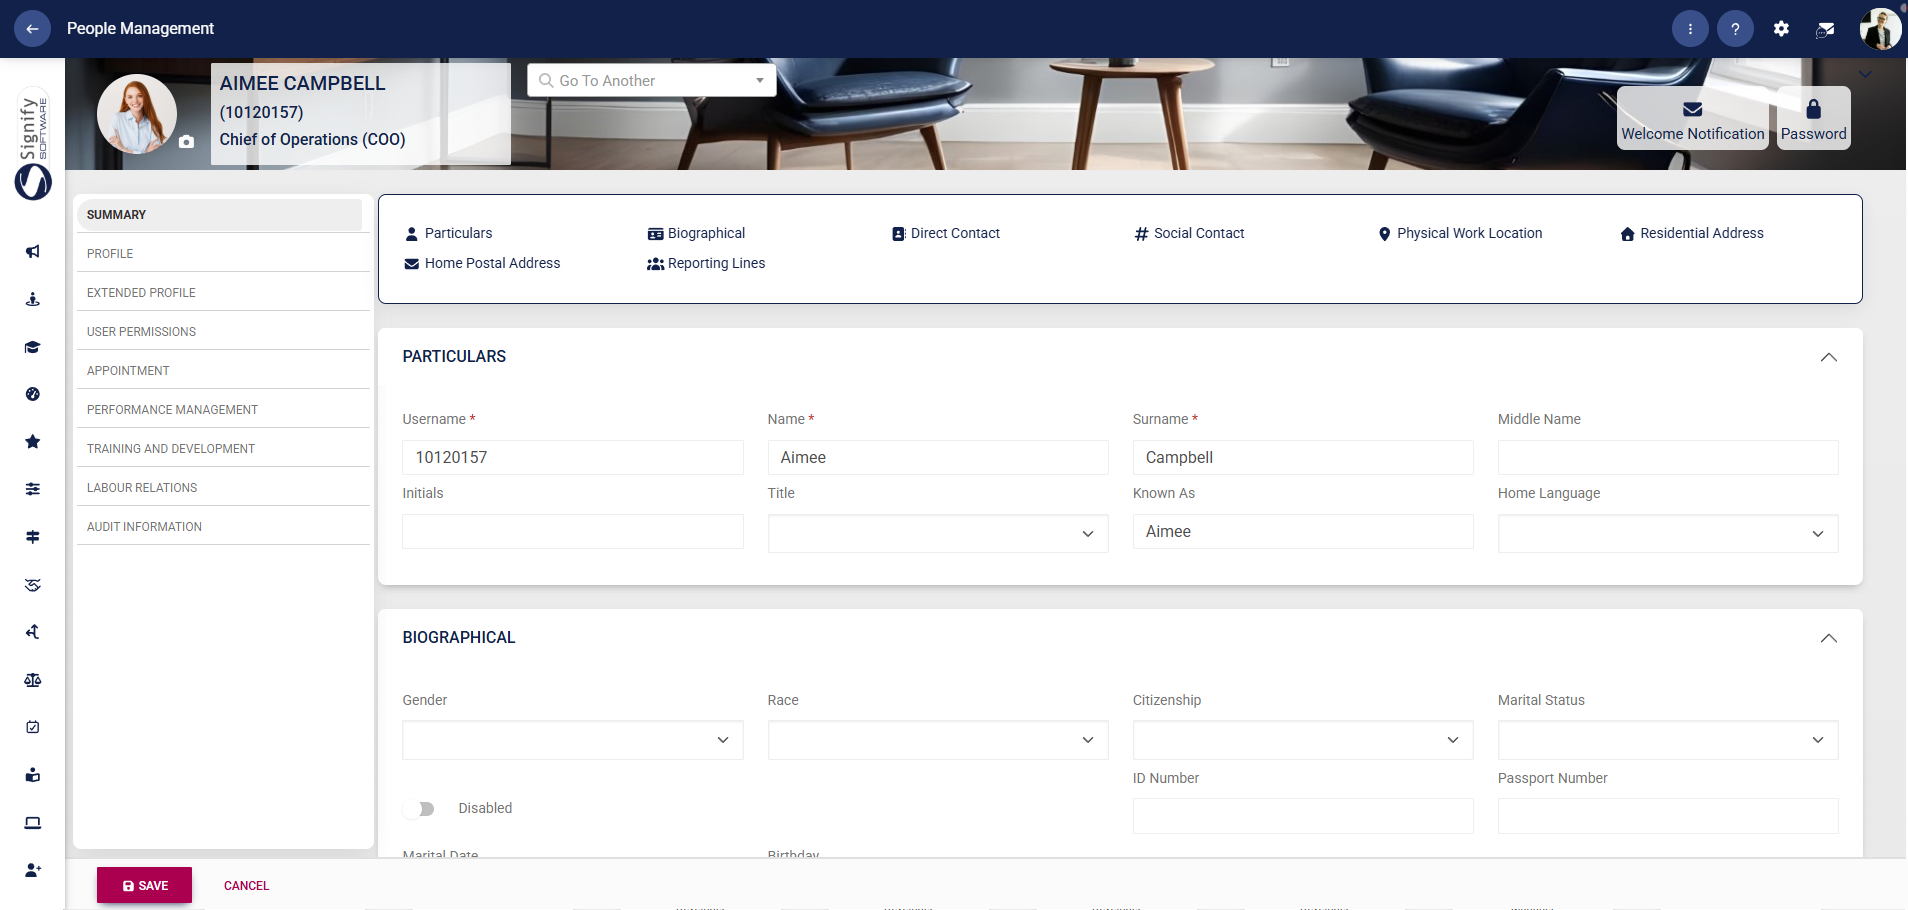Image resolution: width=1908 pixels, height=910 pixels.
Task: Select the star ratings icon in sidebar
Action: (33, 441)
